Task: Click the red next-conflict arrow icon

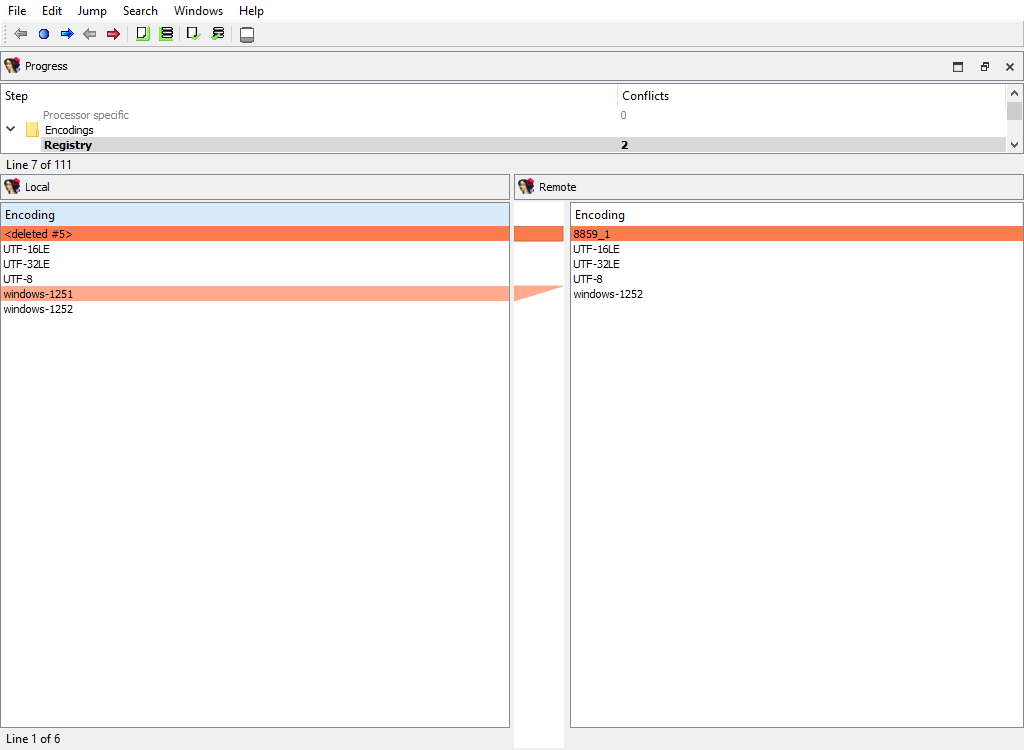Action: point(113,33)
